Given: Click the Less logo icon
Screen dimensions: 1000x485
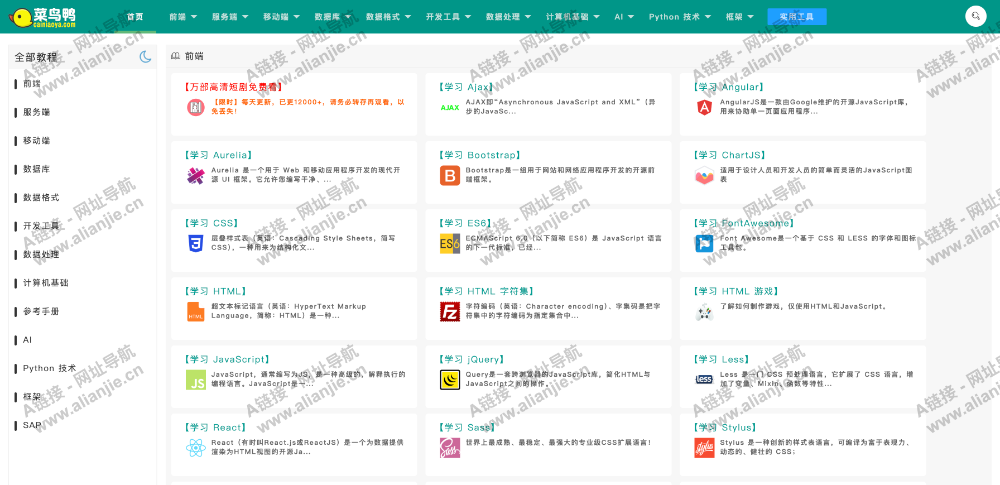Looking at the screenshot, I should pos(705,380).
